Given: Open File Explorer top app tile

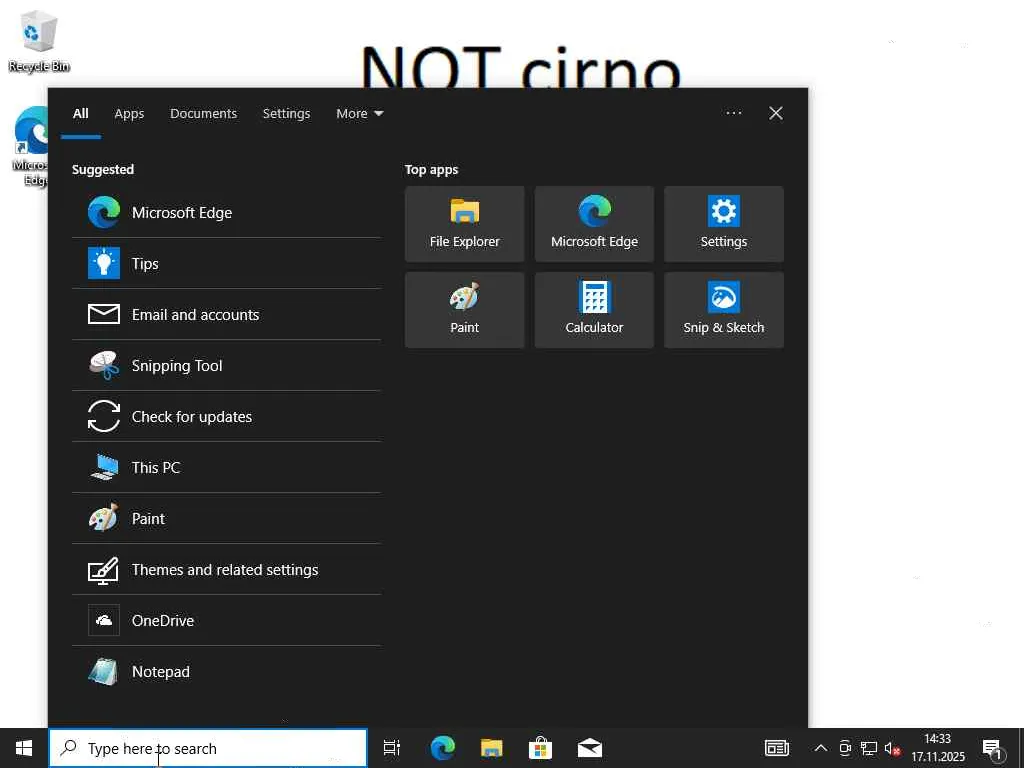Looking at the screenshot, I should click(464, 224).
